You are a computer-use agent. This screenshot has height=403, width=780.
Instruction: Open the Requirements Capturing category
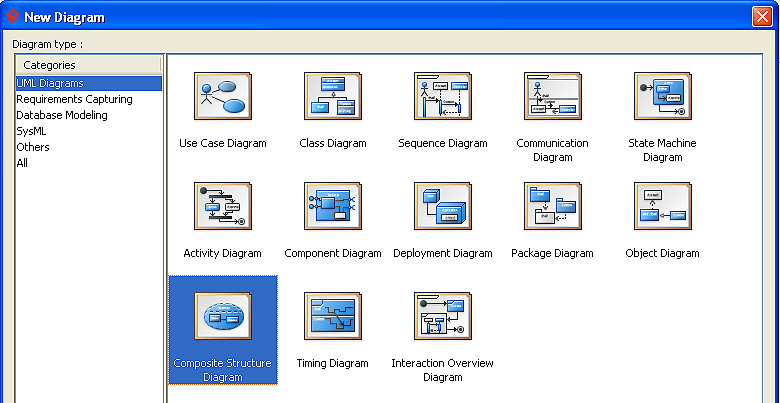(x=74, y=99)
